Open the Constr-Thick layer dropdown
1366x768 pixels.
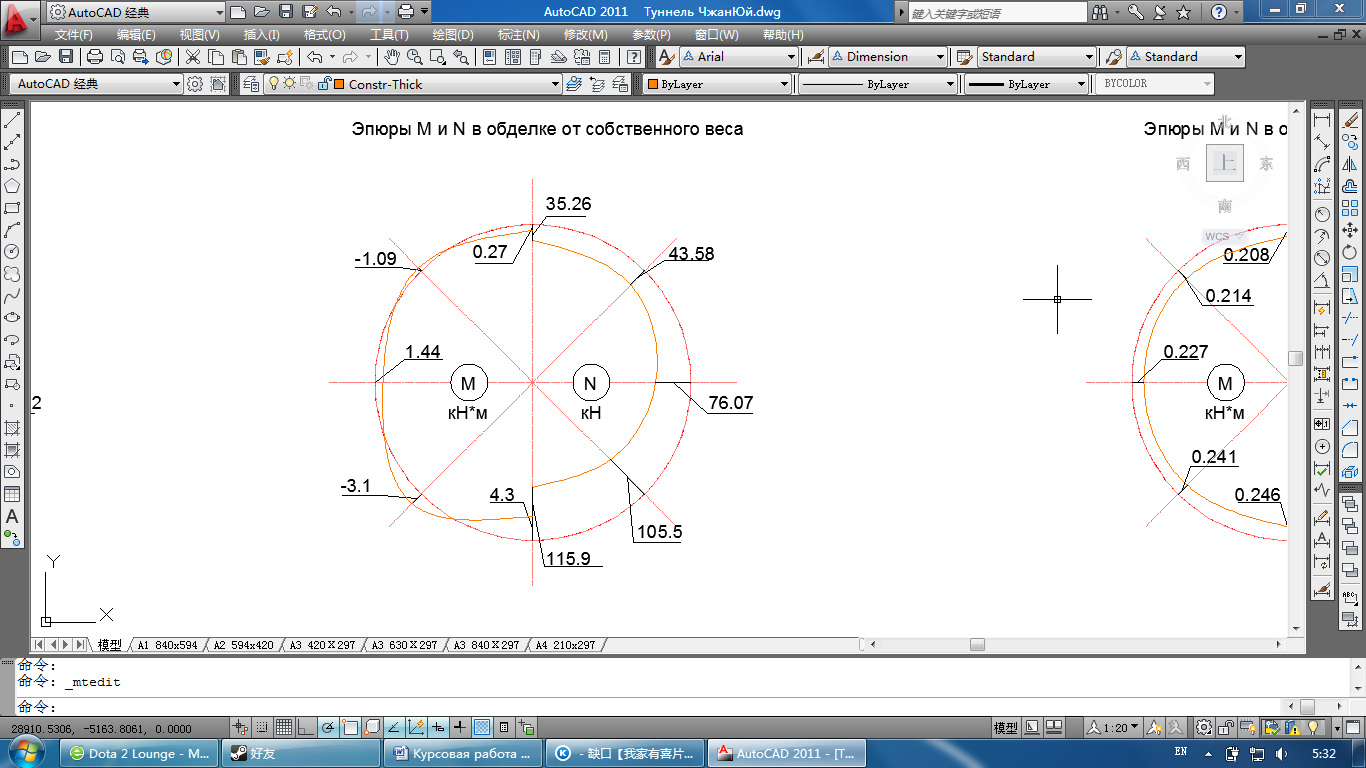pyautogui.click(x=555, y=85)
